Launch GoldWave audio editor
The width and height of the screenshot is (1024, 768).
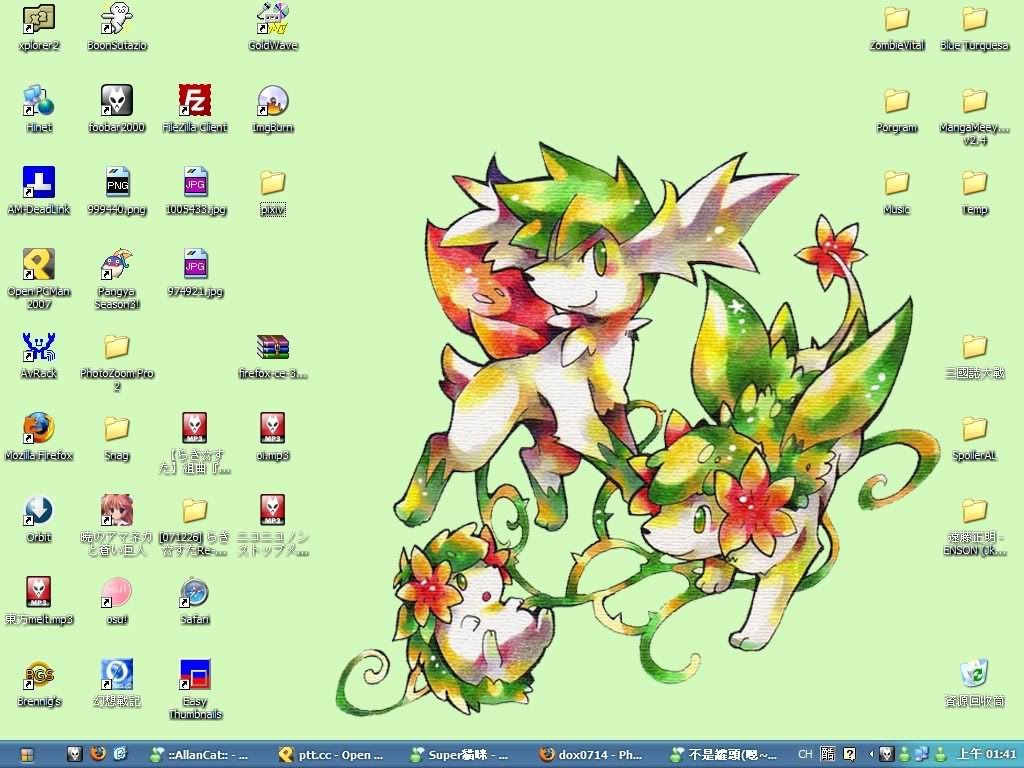click(x=272, y=18)
